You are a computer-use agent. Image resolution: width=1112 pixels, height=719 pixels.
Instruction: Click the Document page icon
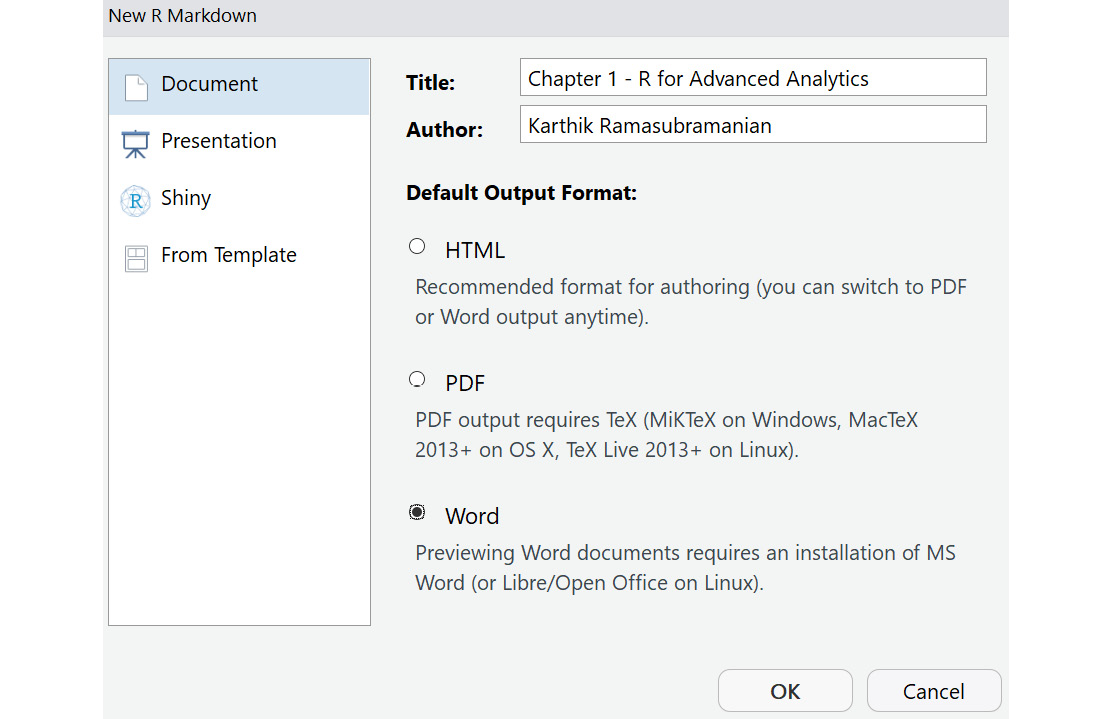(x=136, y=87)
